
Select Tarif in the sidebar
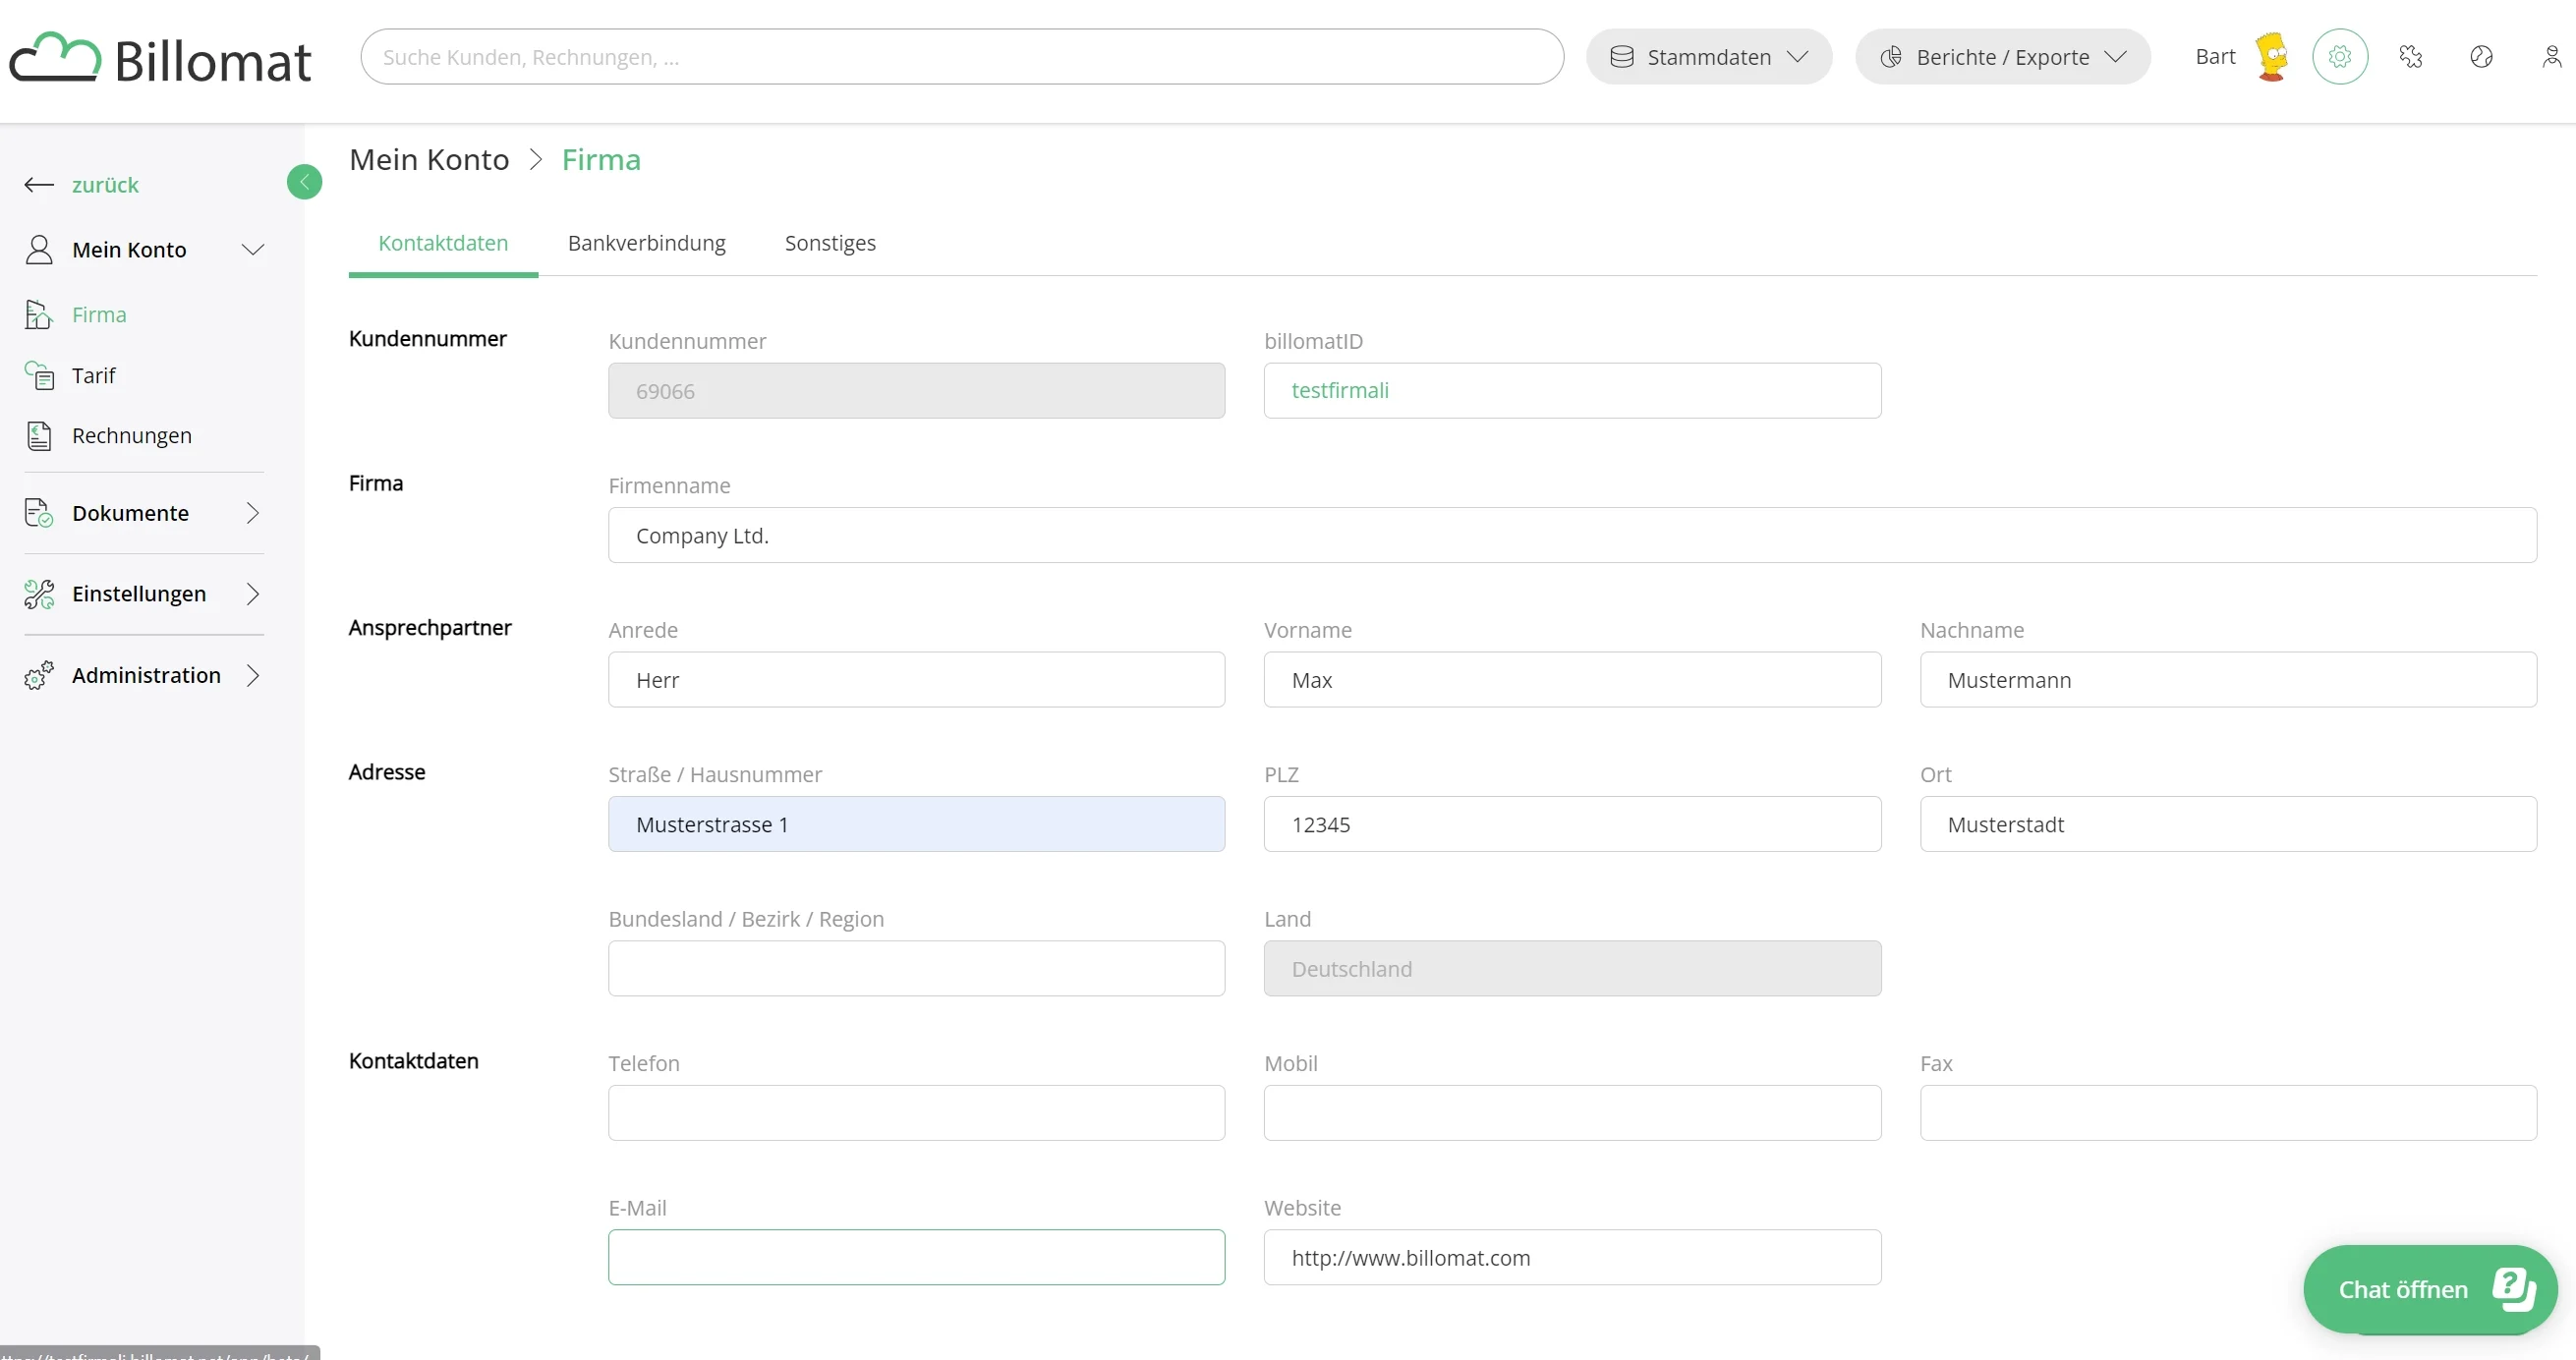93,376
